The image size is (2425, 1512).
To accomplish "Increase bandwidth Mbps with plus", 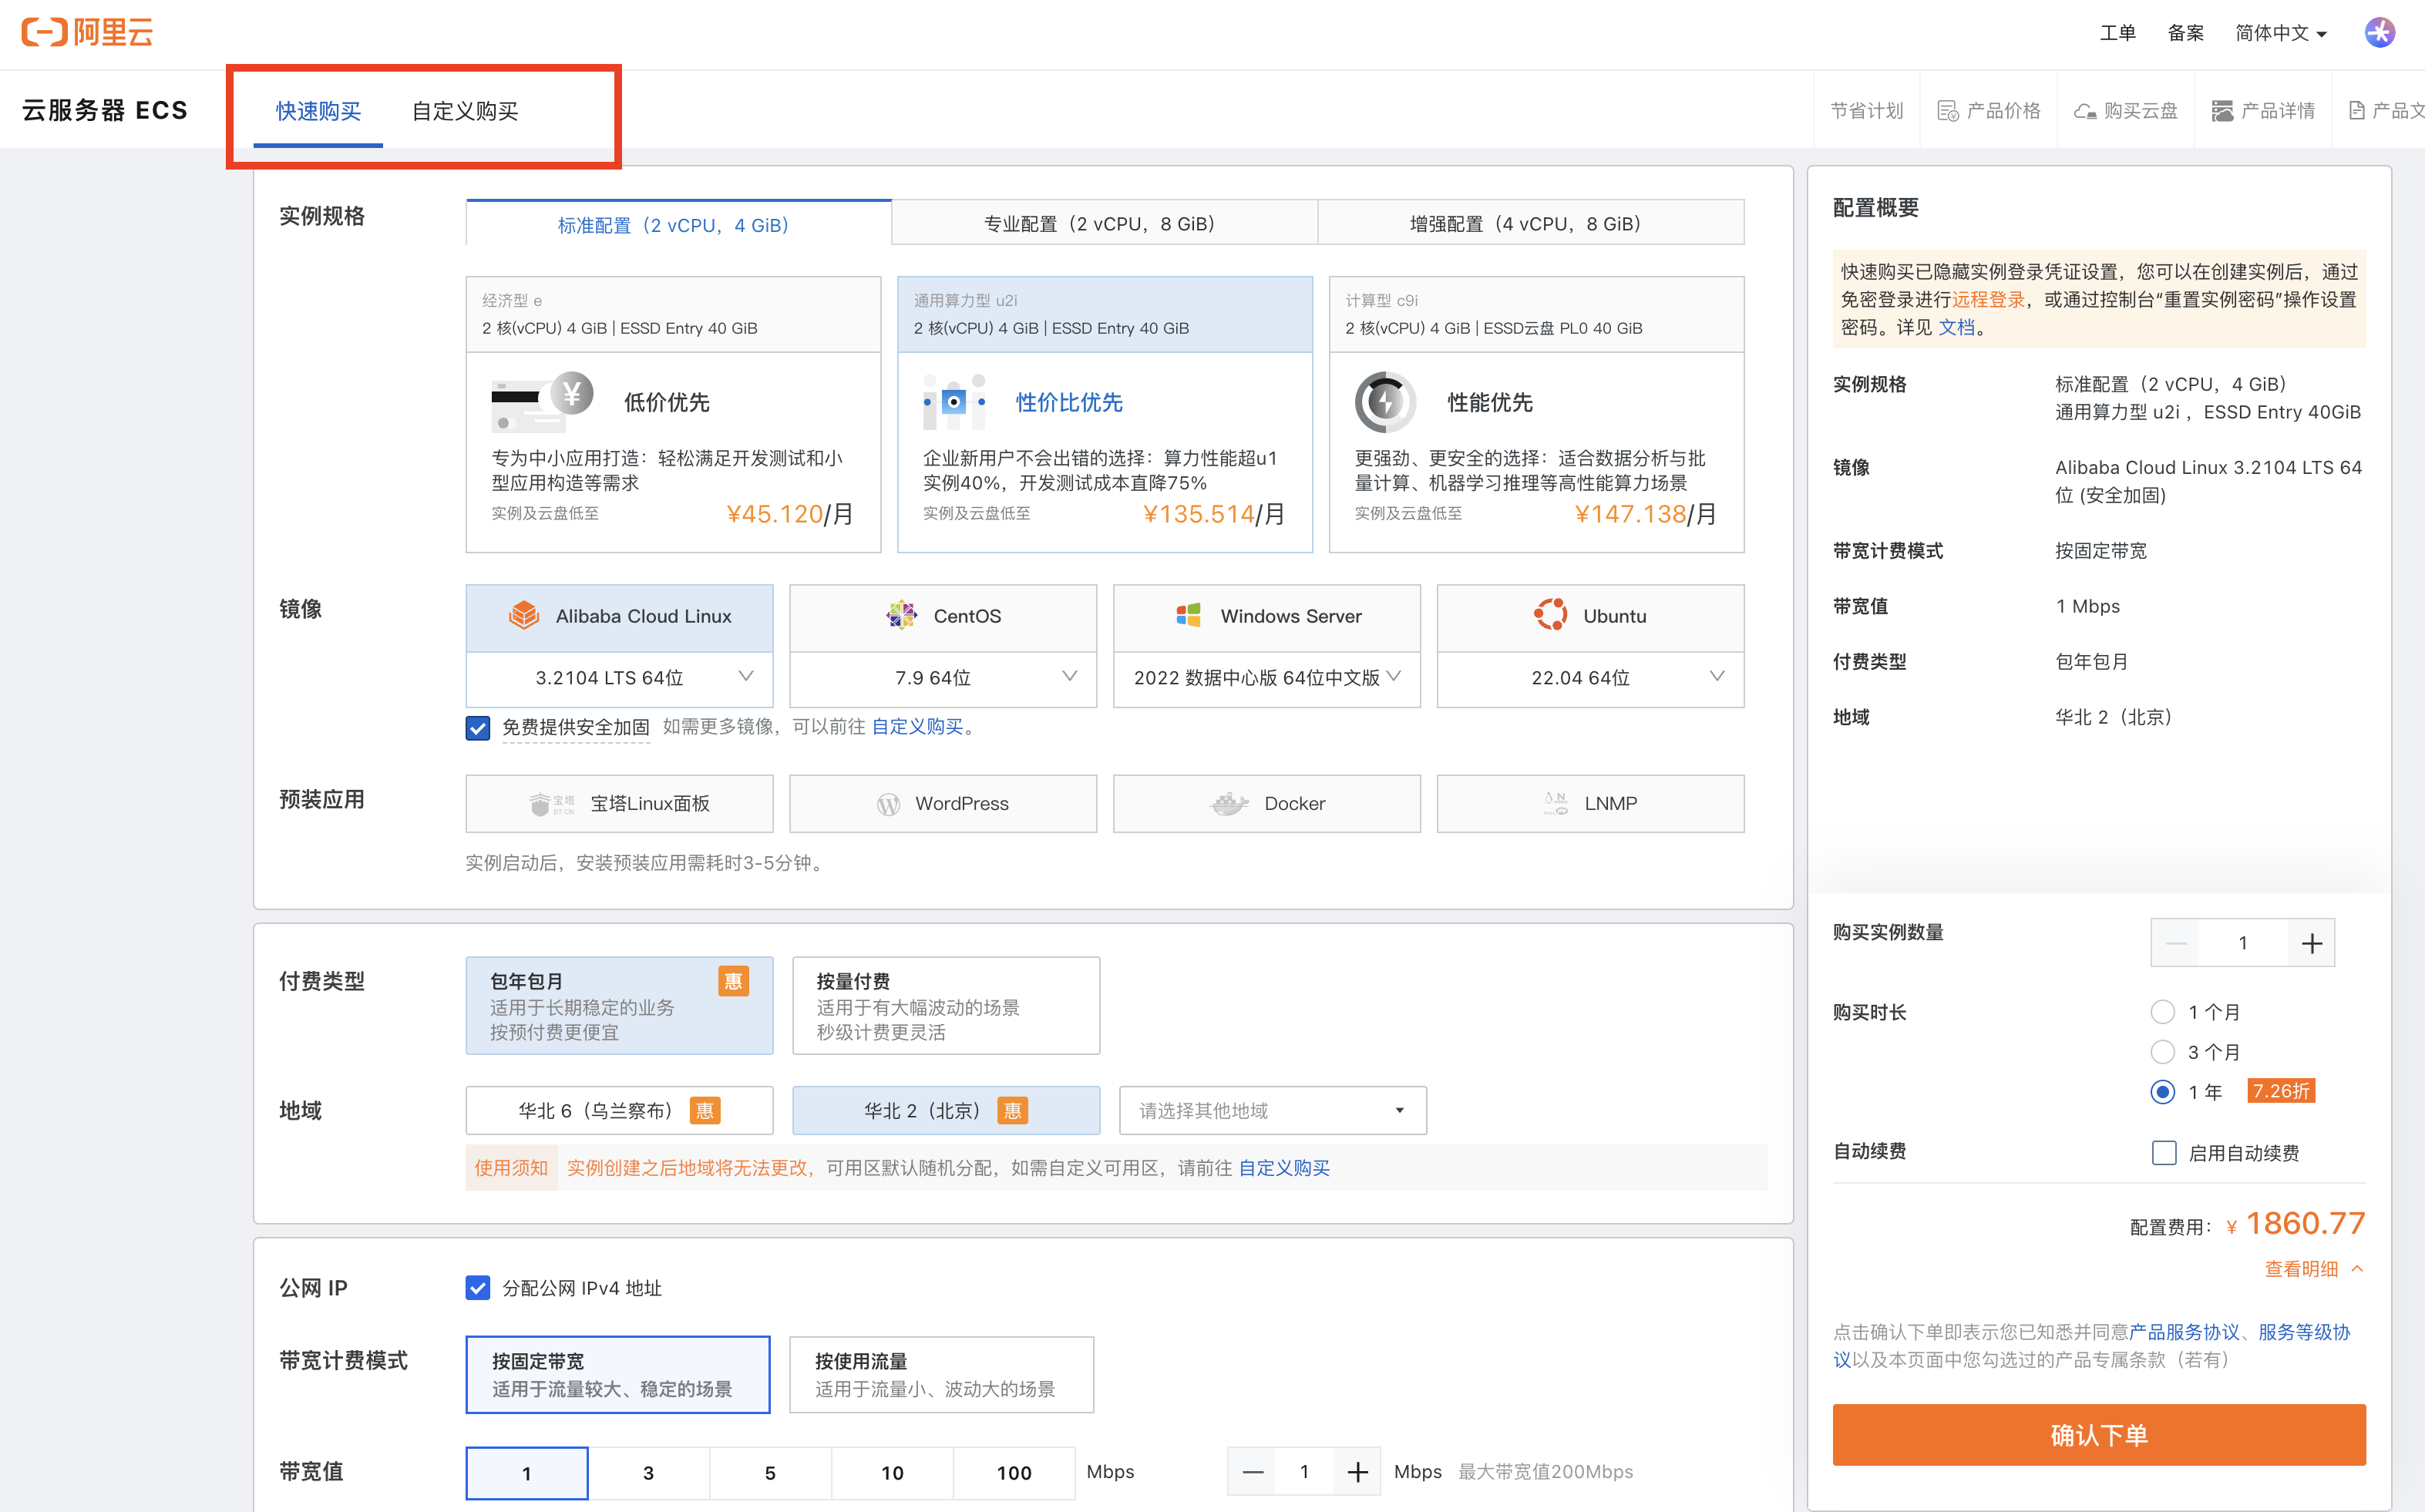I will point(1357,1472).
